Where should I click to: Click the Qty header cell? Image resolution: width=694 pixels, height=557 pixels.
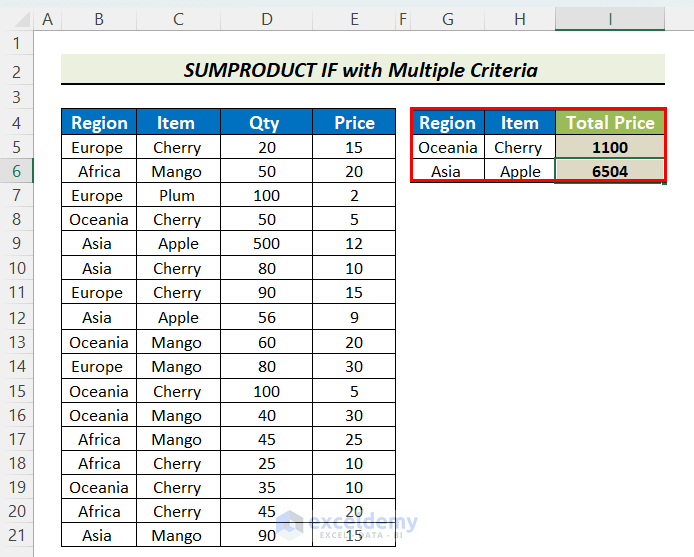(264, 123)
